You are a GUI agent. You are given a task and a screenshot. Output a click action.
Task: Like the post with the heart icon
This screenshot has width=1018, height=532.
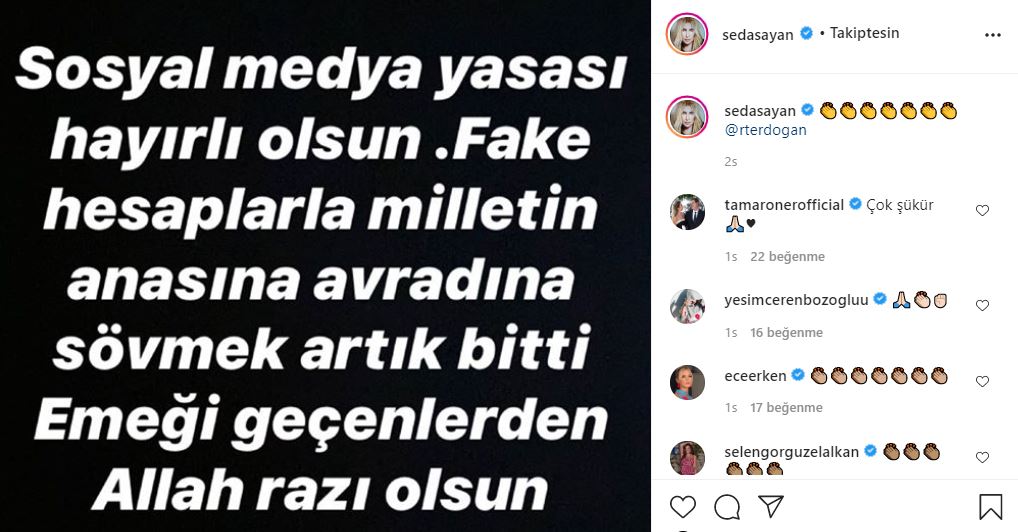click(x=682, y=507)
